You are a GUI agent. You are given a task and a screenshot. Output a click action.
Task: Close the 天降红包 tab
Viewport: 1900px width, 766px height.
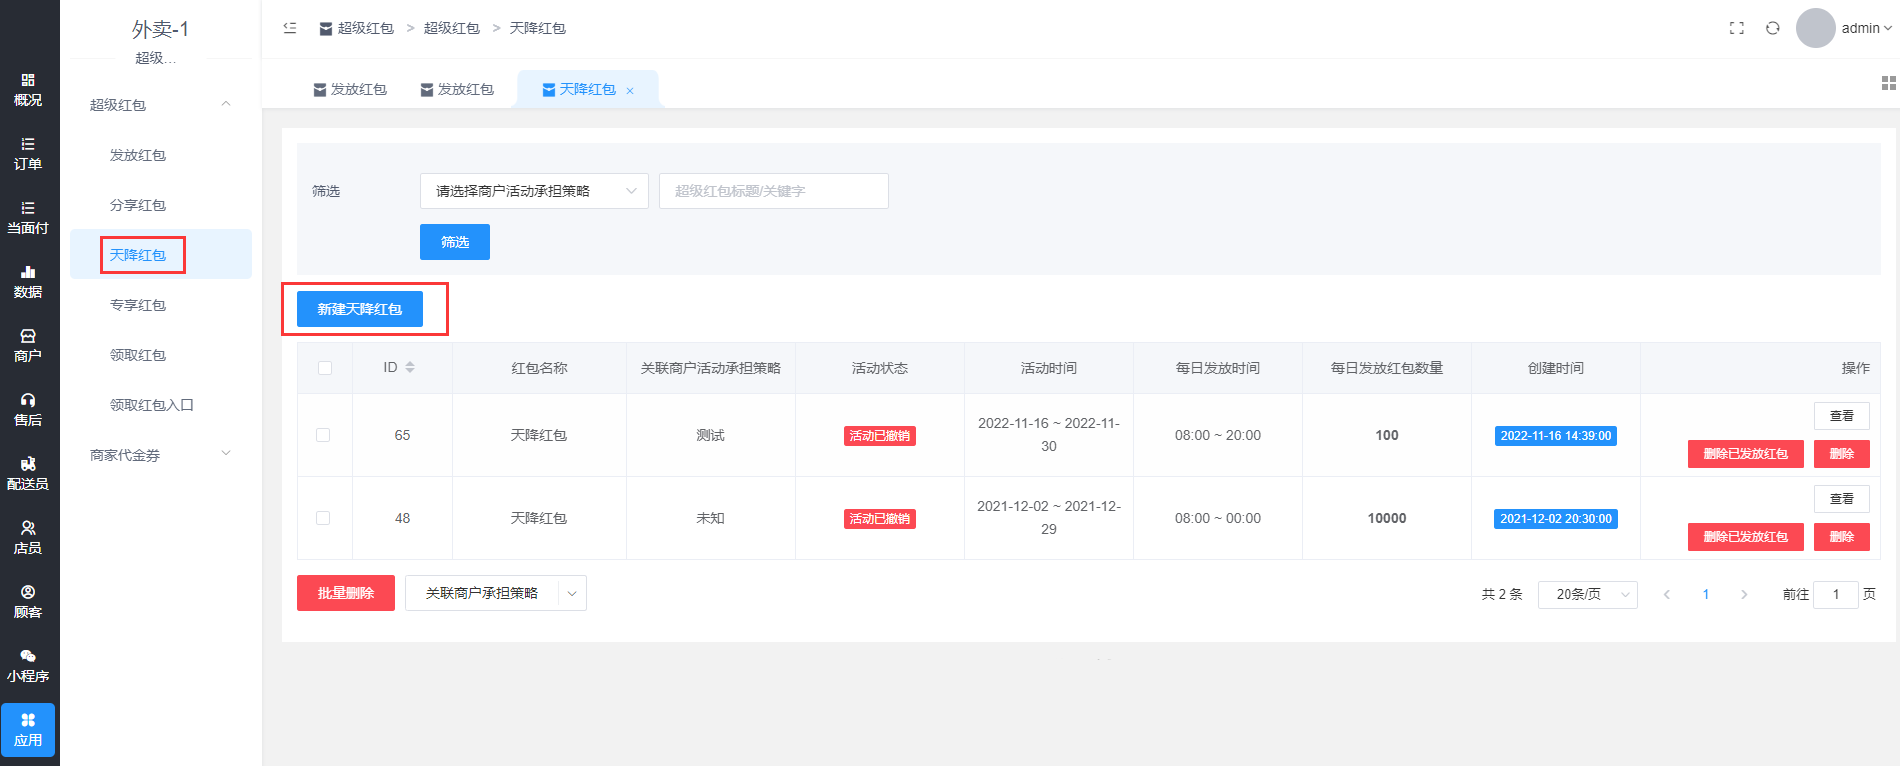pyautogui.click(x=630, y=91)
